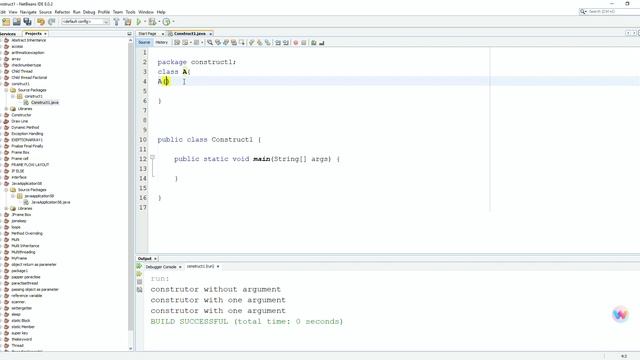Image resolution: width=640 pixels, height=360 pixels.
Task: Open the Debug Project dropdown arrow
Action: (x=159, y=22)
